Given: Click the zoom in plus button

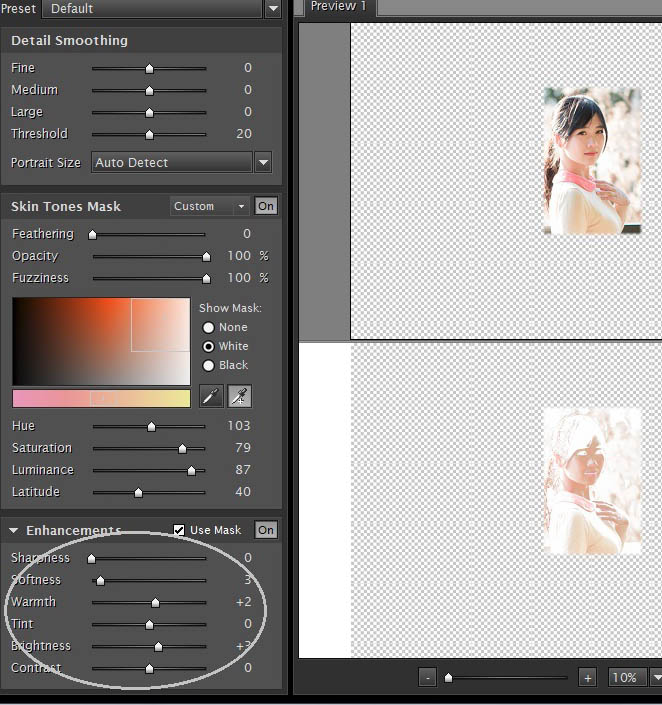Looking at the screenshot, I should 587,677.
